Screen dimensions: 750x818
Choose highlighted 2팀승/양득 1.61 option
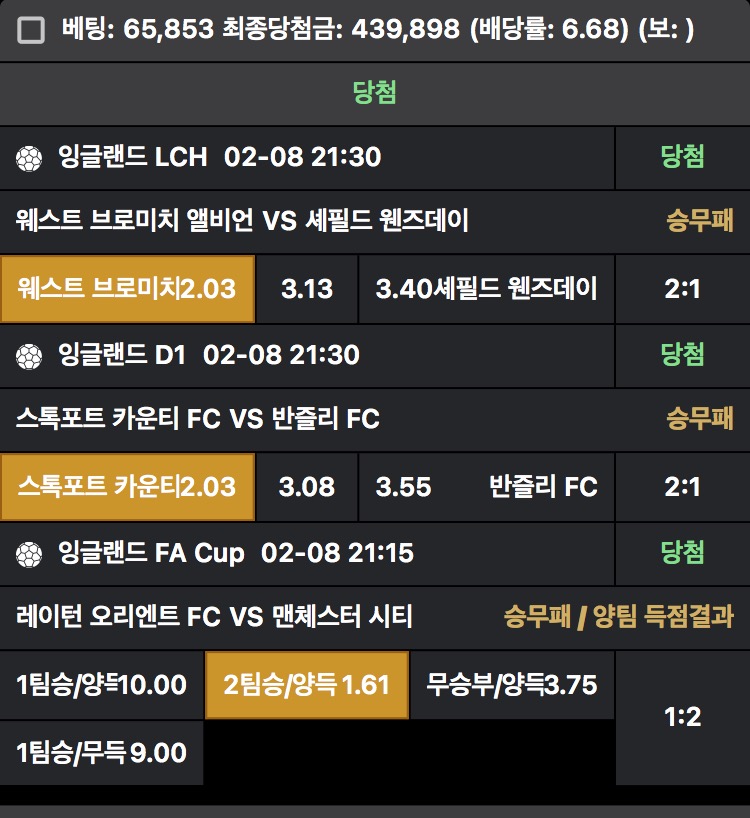[307, 685]
